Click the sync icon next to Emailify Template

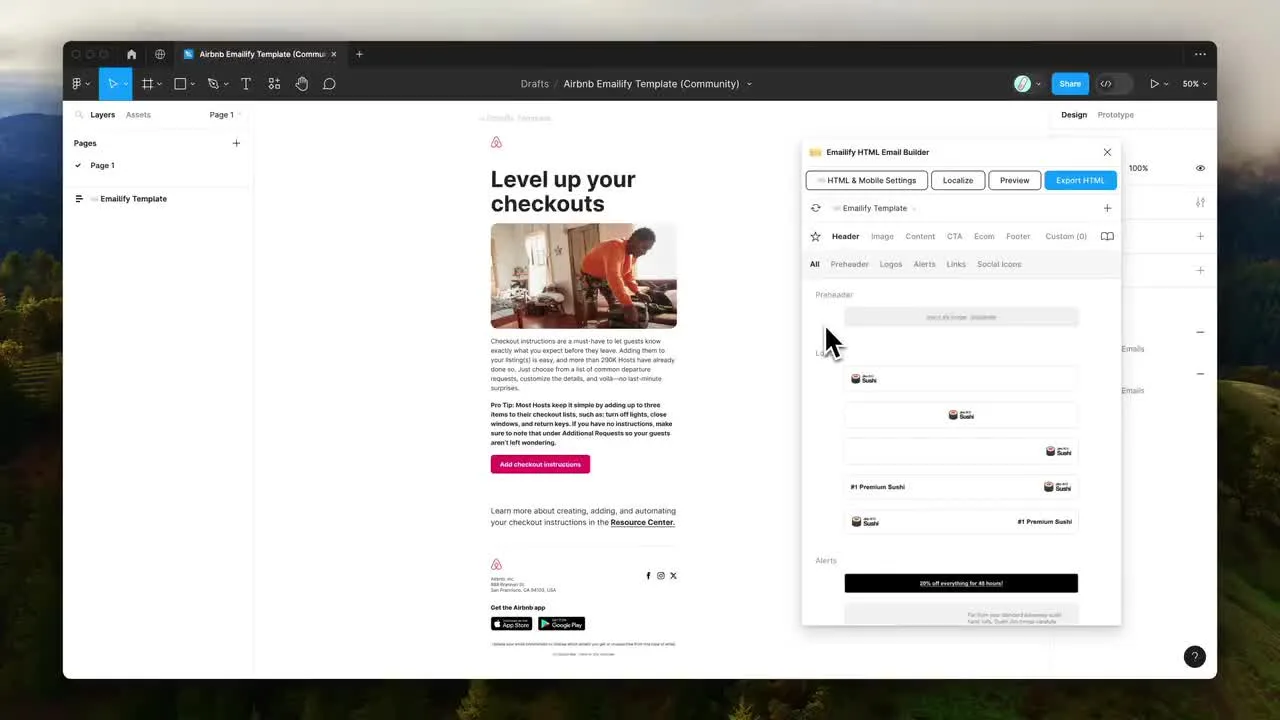[x=816, y=208]
